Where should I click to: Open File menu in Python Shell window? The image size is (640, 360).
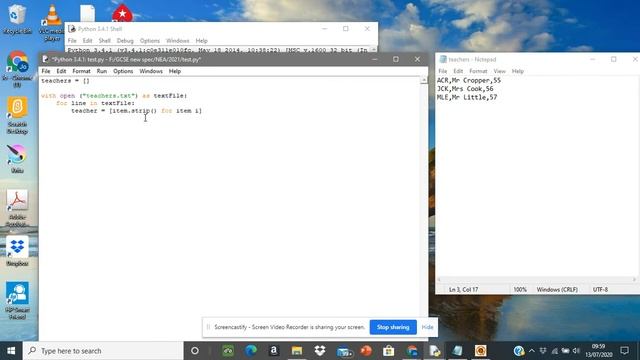[x=72, y=41]
